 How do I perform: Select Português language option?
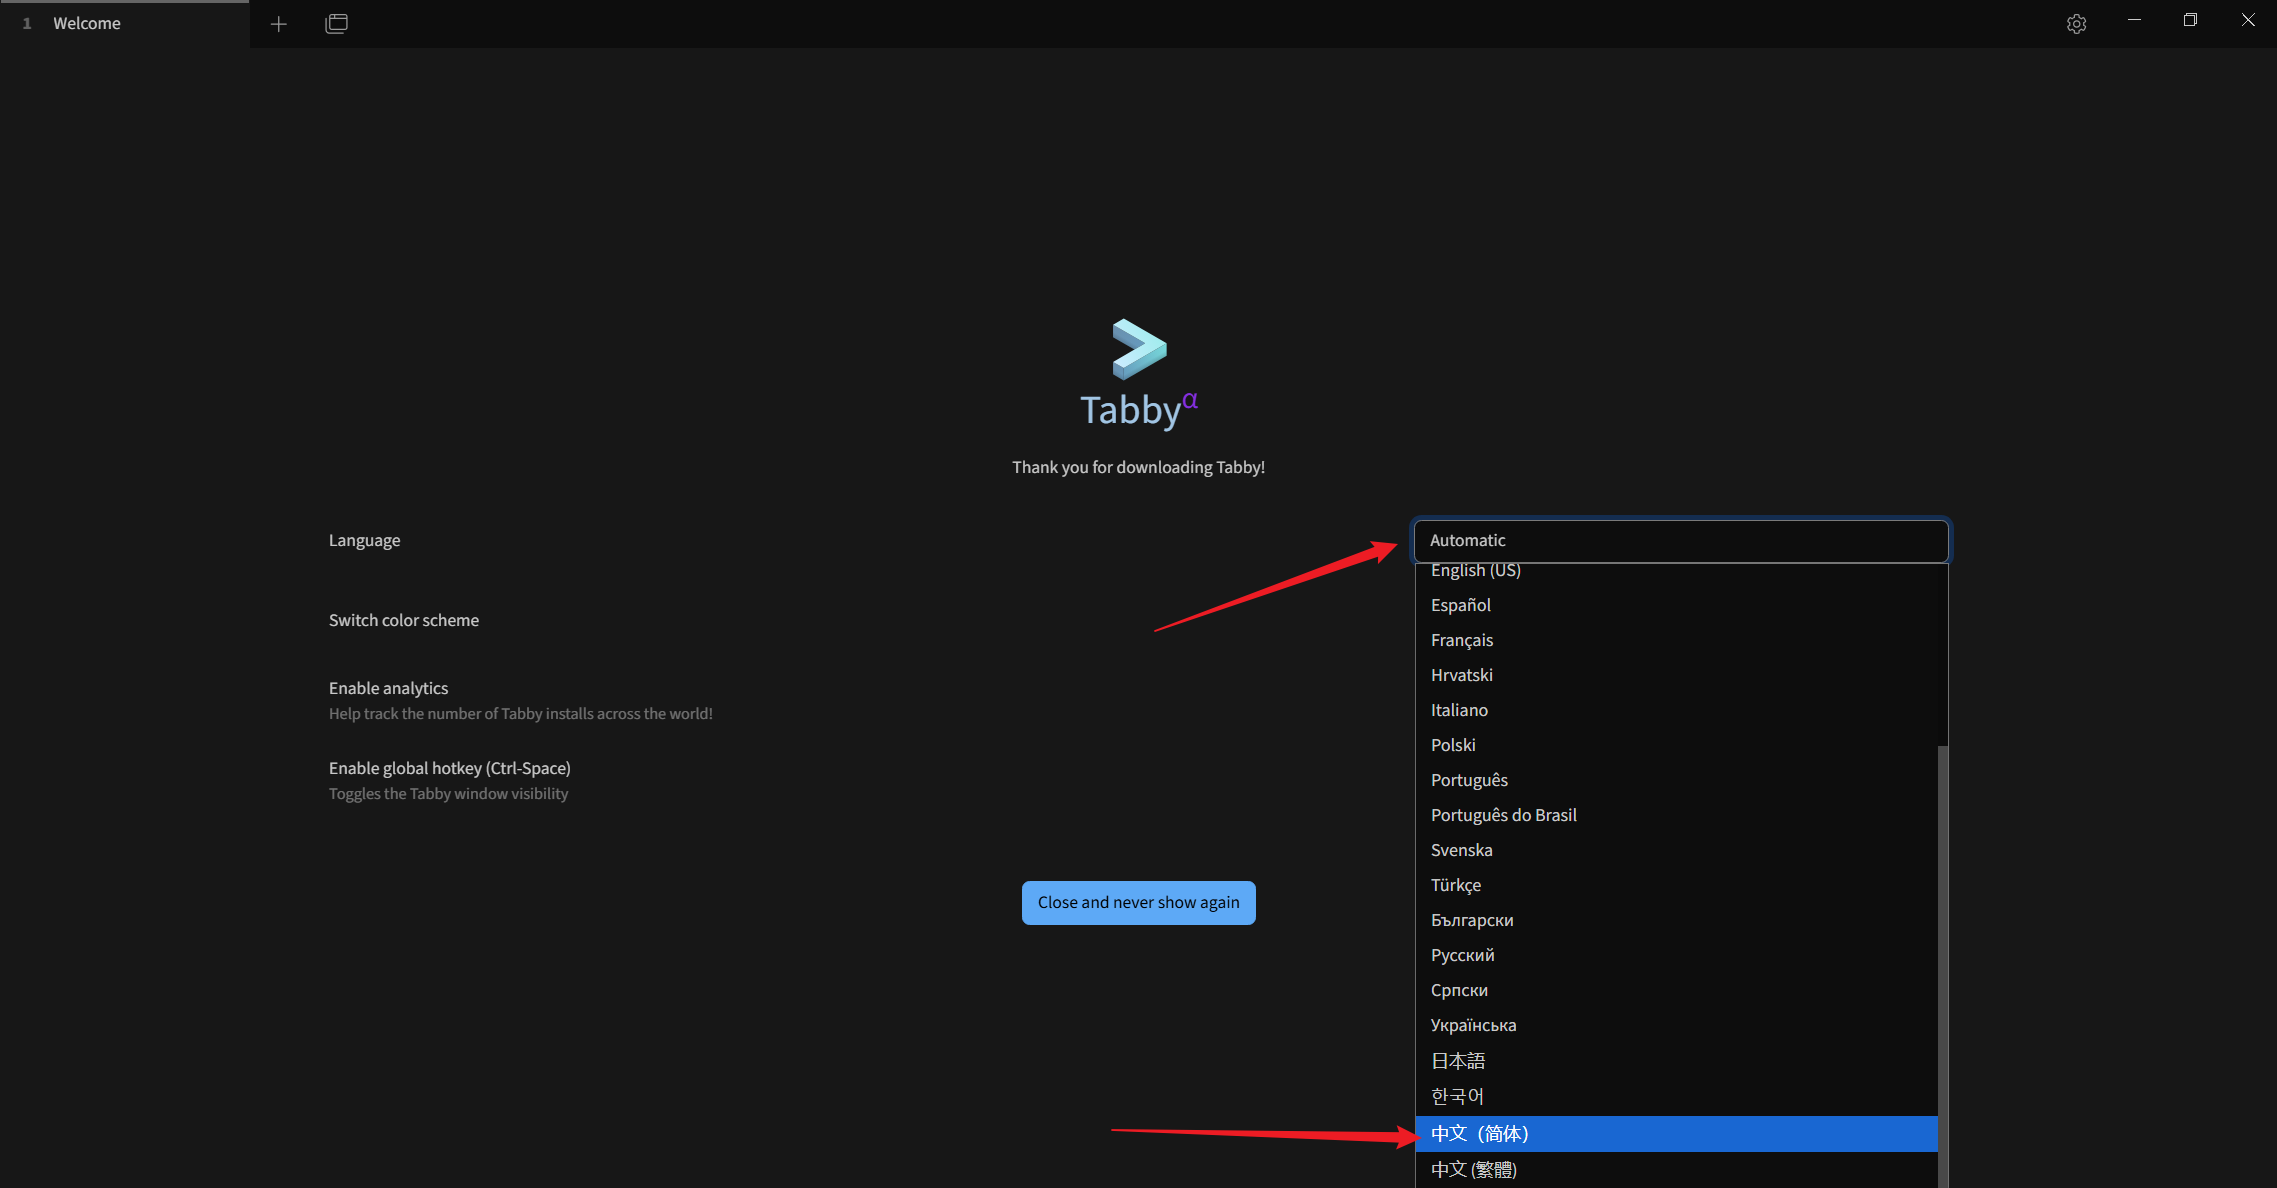pyautogui.click(x=1676, y=780)
